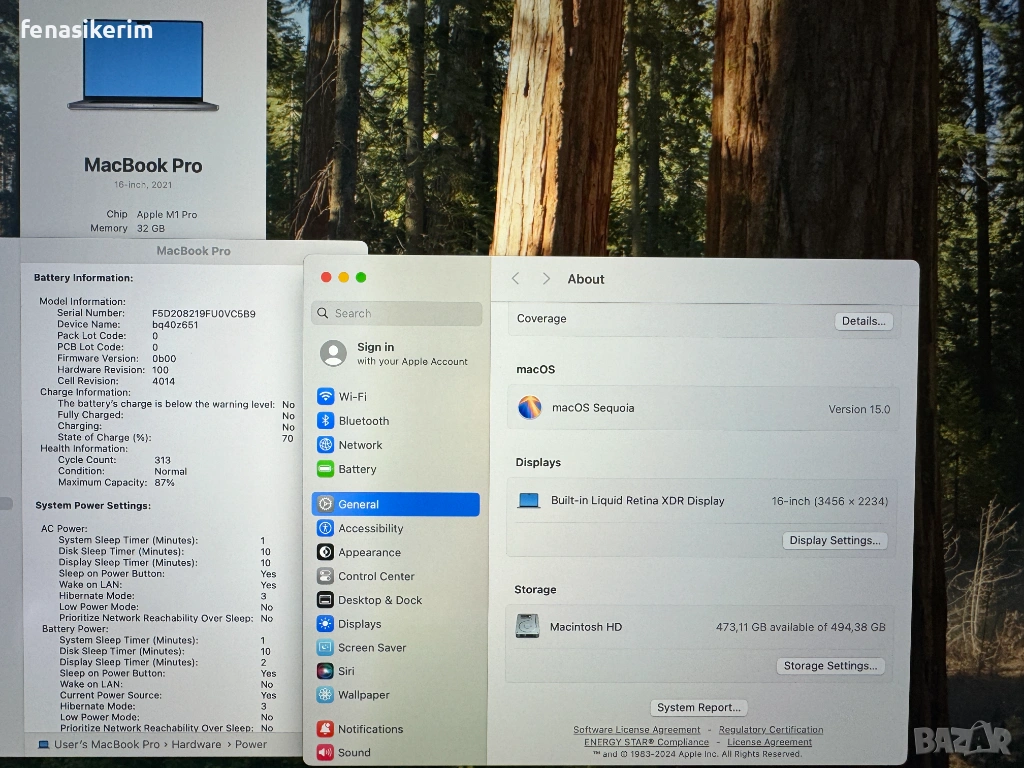1024x768 pixels.
Task: Select Desktop & Dock in the sidebar
Action: 380,600
